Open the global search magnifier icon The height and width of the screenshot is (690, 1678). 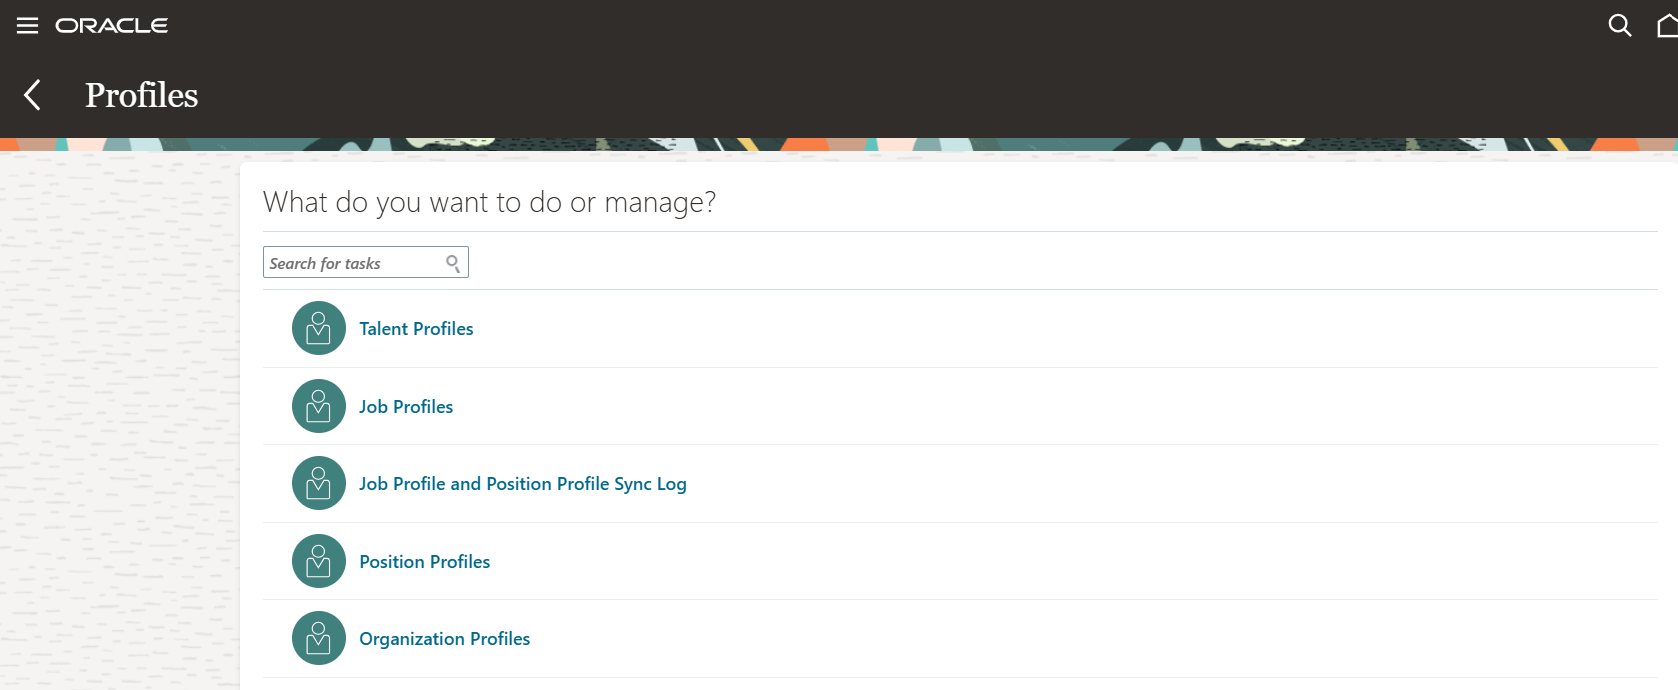tap(1618, 25)
